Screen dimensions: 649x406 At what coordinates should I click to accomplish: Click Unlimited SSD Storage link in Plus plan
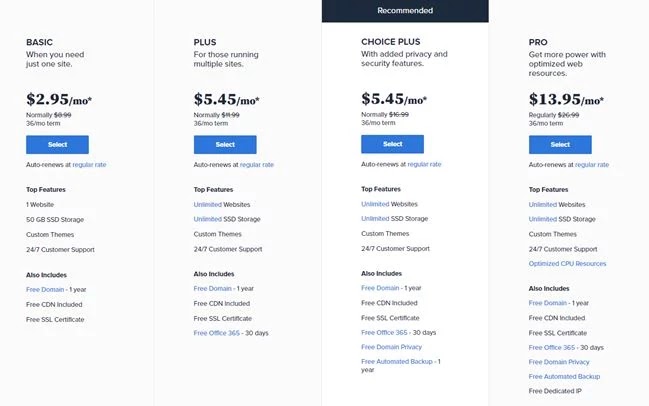point(207,219)
